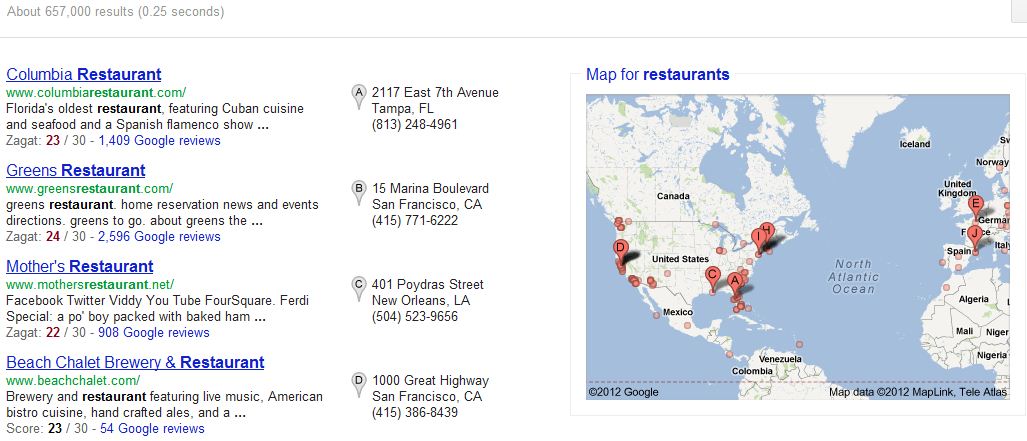Select red map marker D in California
1027x441 pixels.
click(x=620, y=248)
